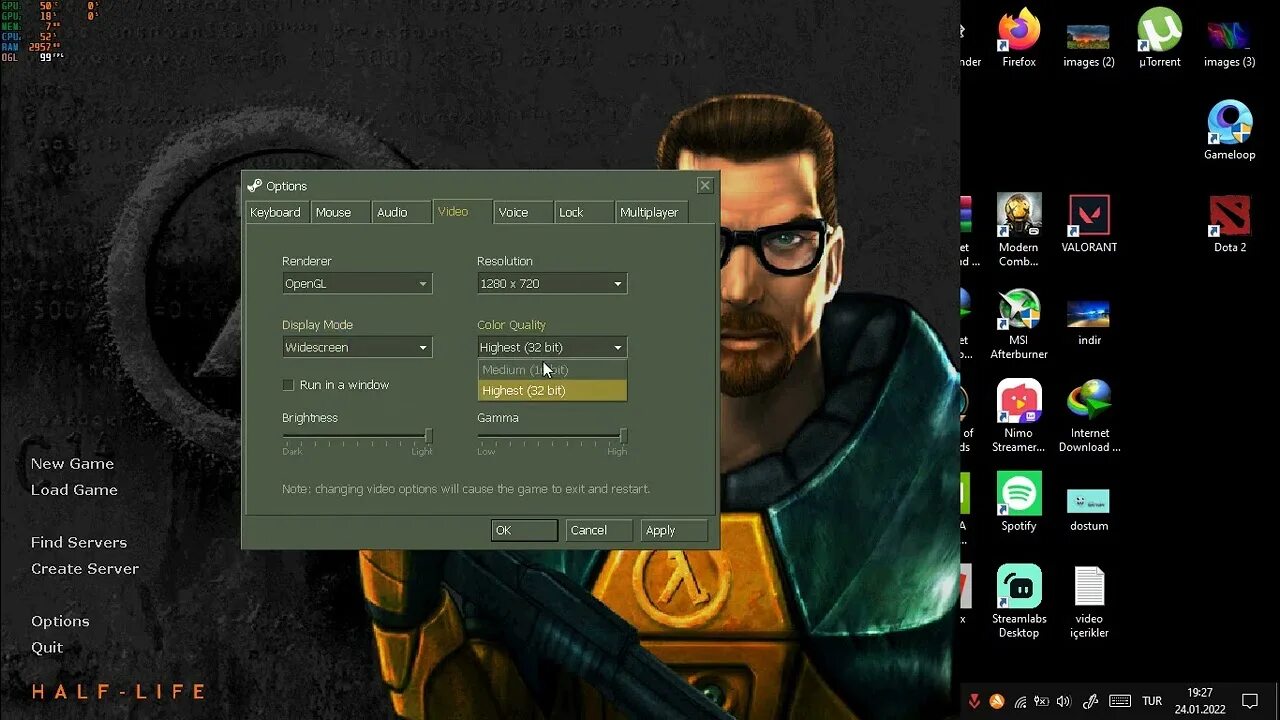Click Quit in the main menu
This screenshot has height=720, width=1280.
pyautogui.click(x=47, y=648)
